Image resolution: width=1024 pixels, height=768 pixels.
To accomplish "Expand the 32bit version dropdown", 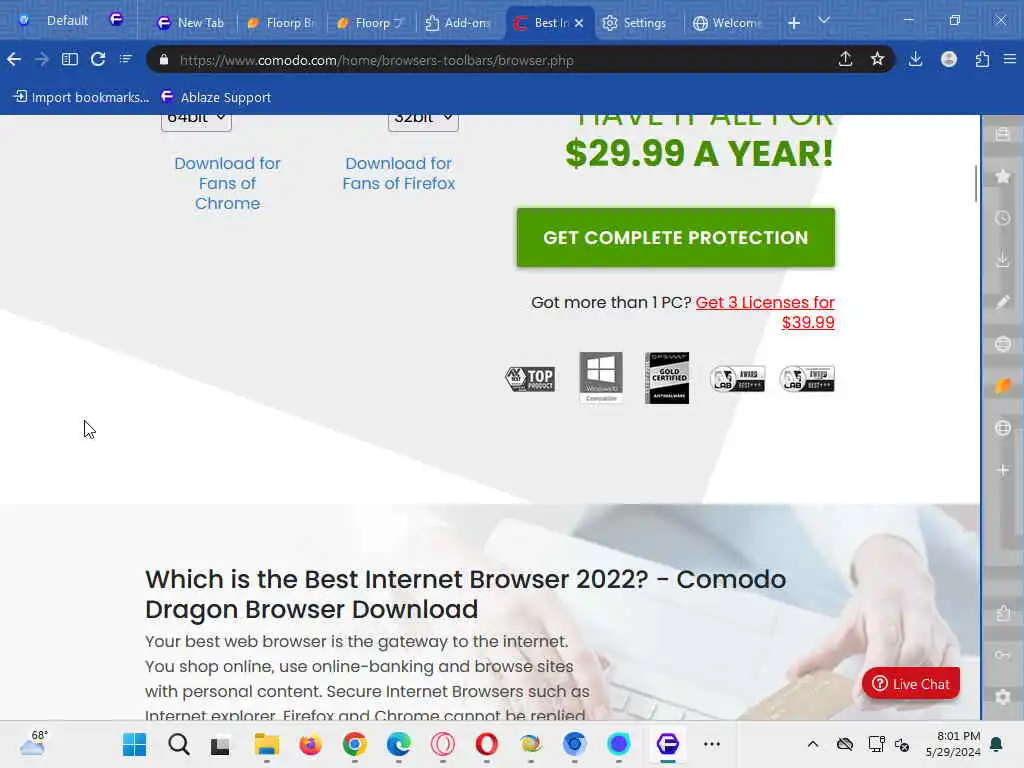I will (423, 120).
